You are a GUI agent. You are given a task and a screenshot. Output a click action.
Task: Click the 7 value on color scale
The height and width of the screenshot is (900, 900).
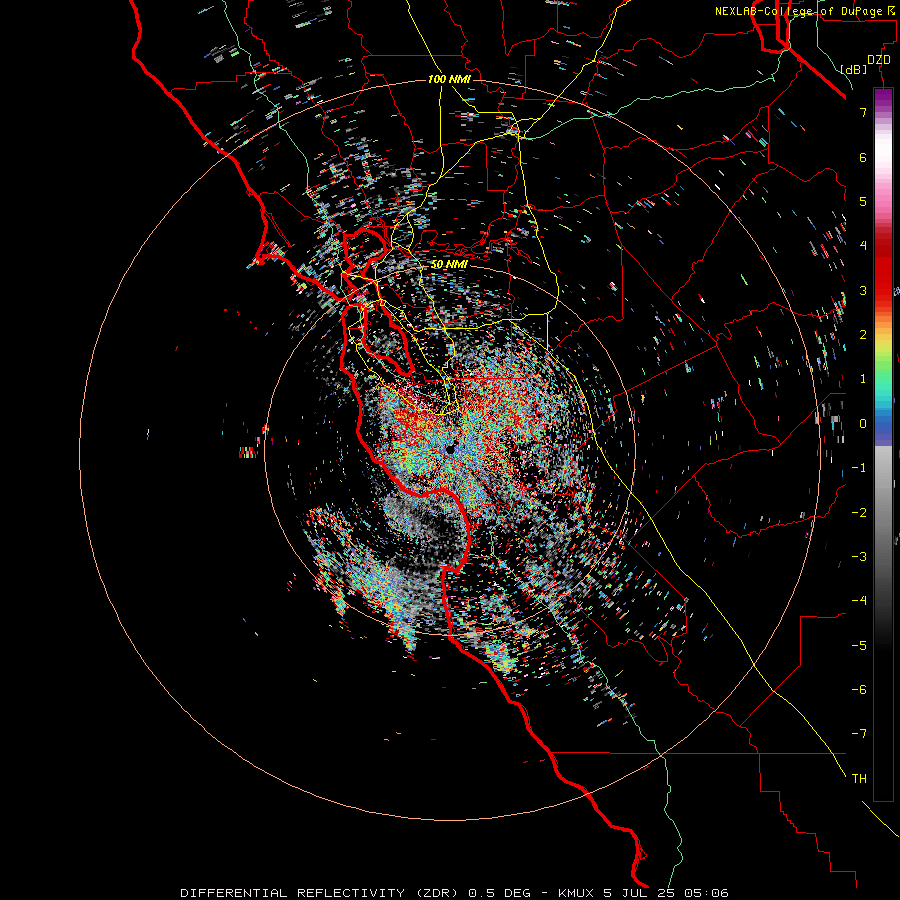[x=863, y=112]
